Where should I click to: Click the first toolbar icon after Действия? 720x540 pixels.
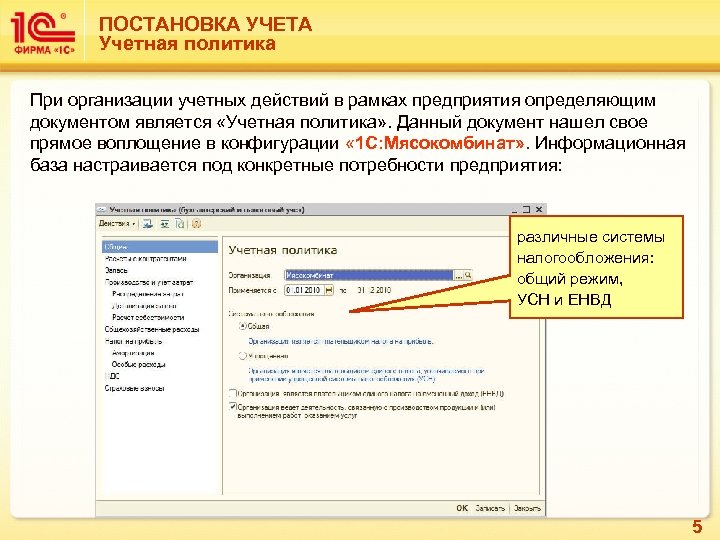(147, 224)
